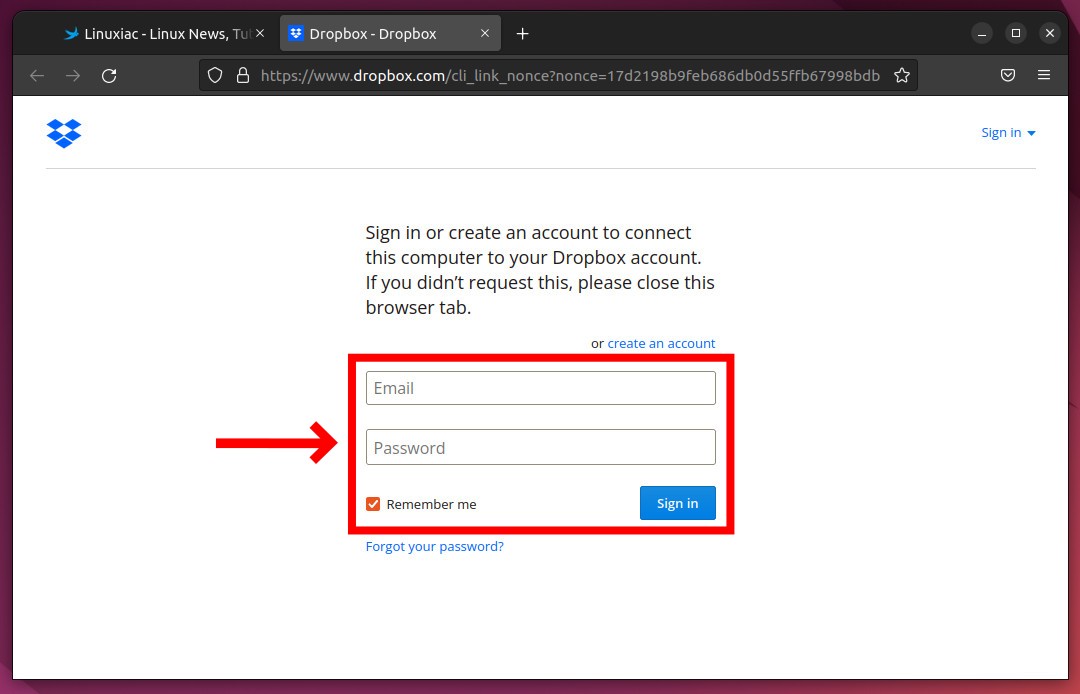This screenshot has width=1080, height=694.
Task: Expand the Sign in dropdown at top right
Action: (x=1008, y=133)
